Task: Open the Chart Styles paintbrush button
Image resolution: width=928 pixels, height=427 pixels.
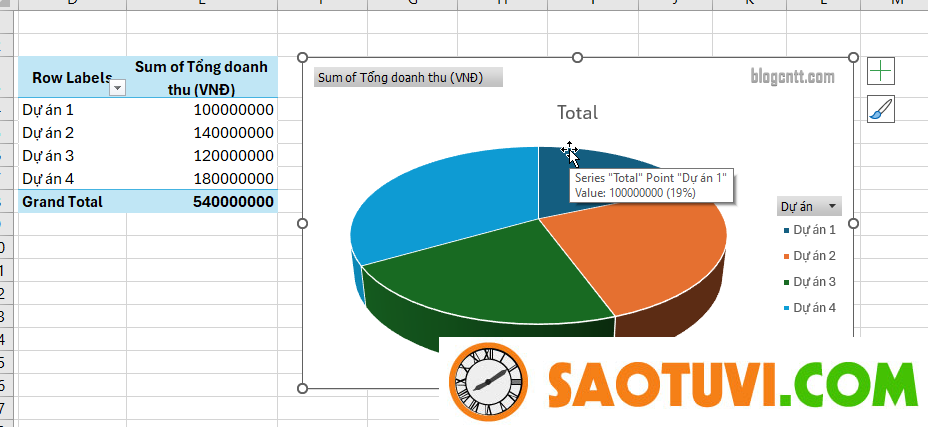Action: tap(880, 110)
